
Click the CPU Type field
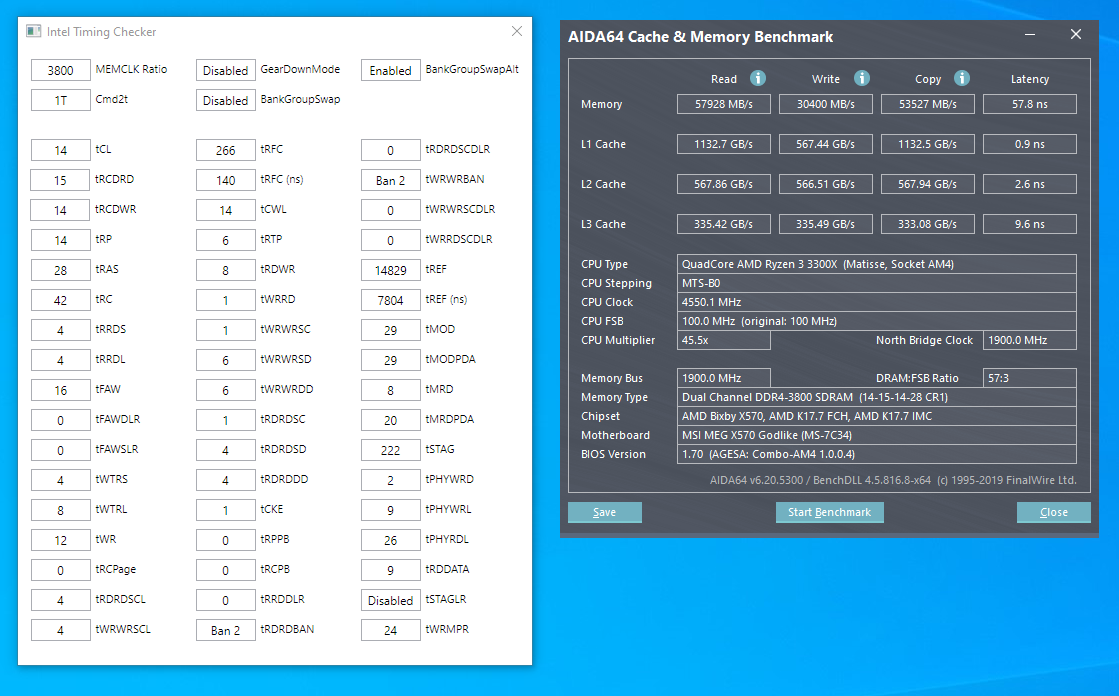pos(876,264)
